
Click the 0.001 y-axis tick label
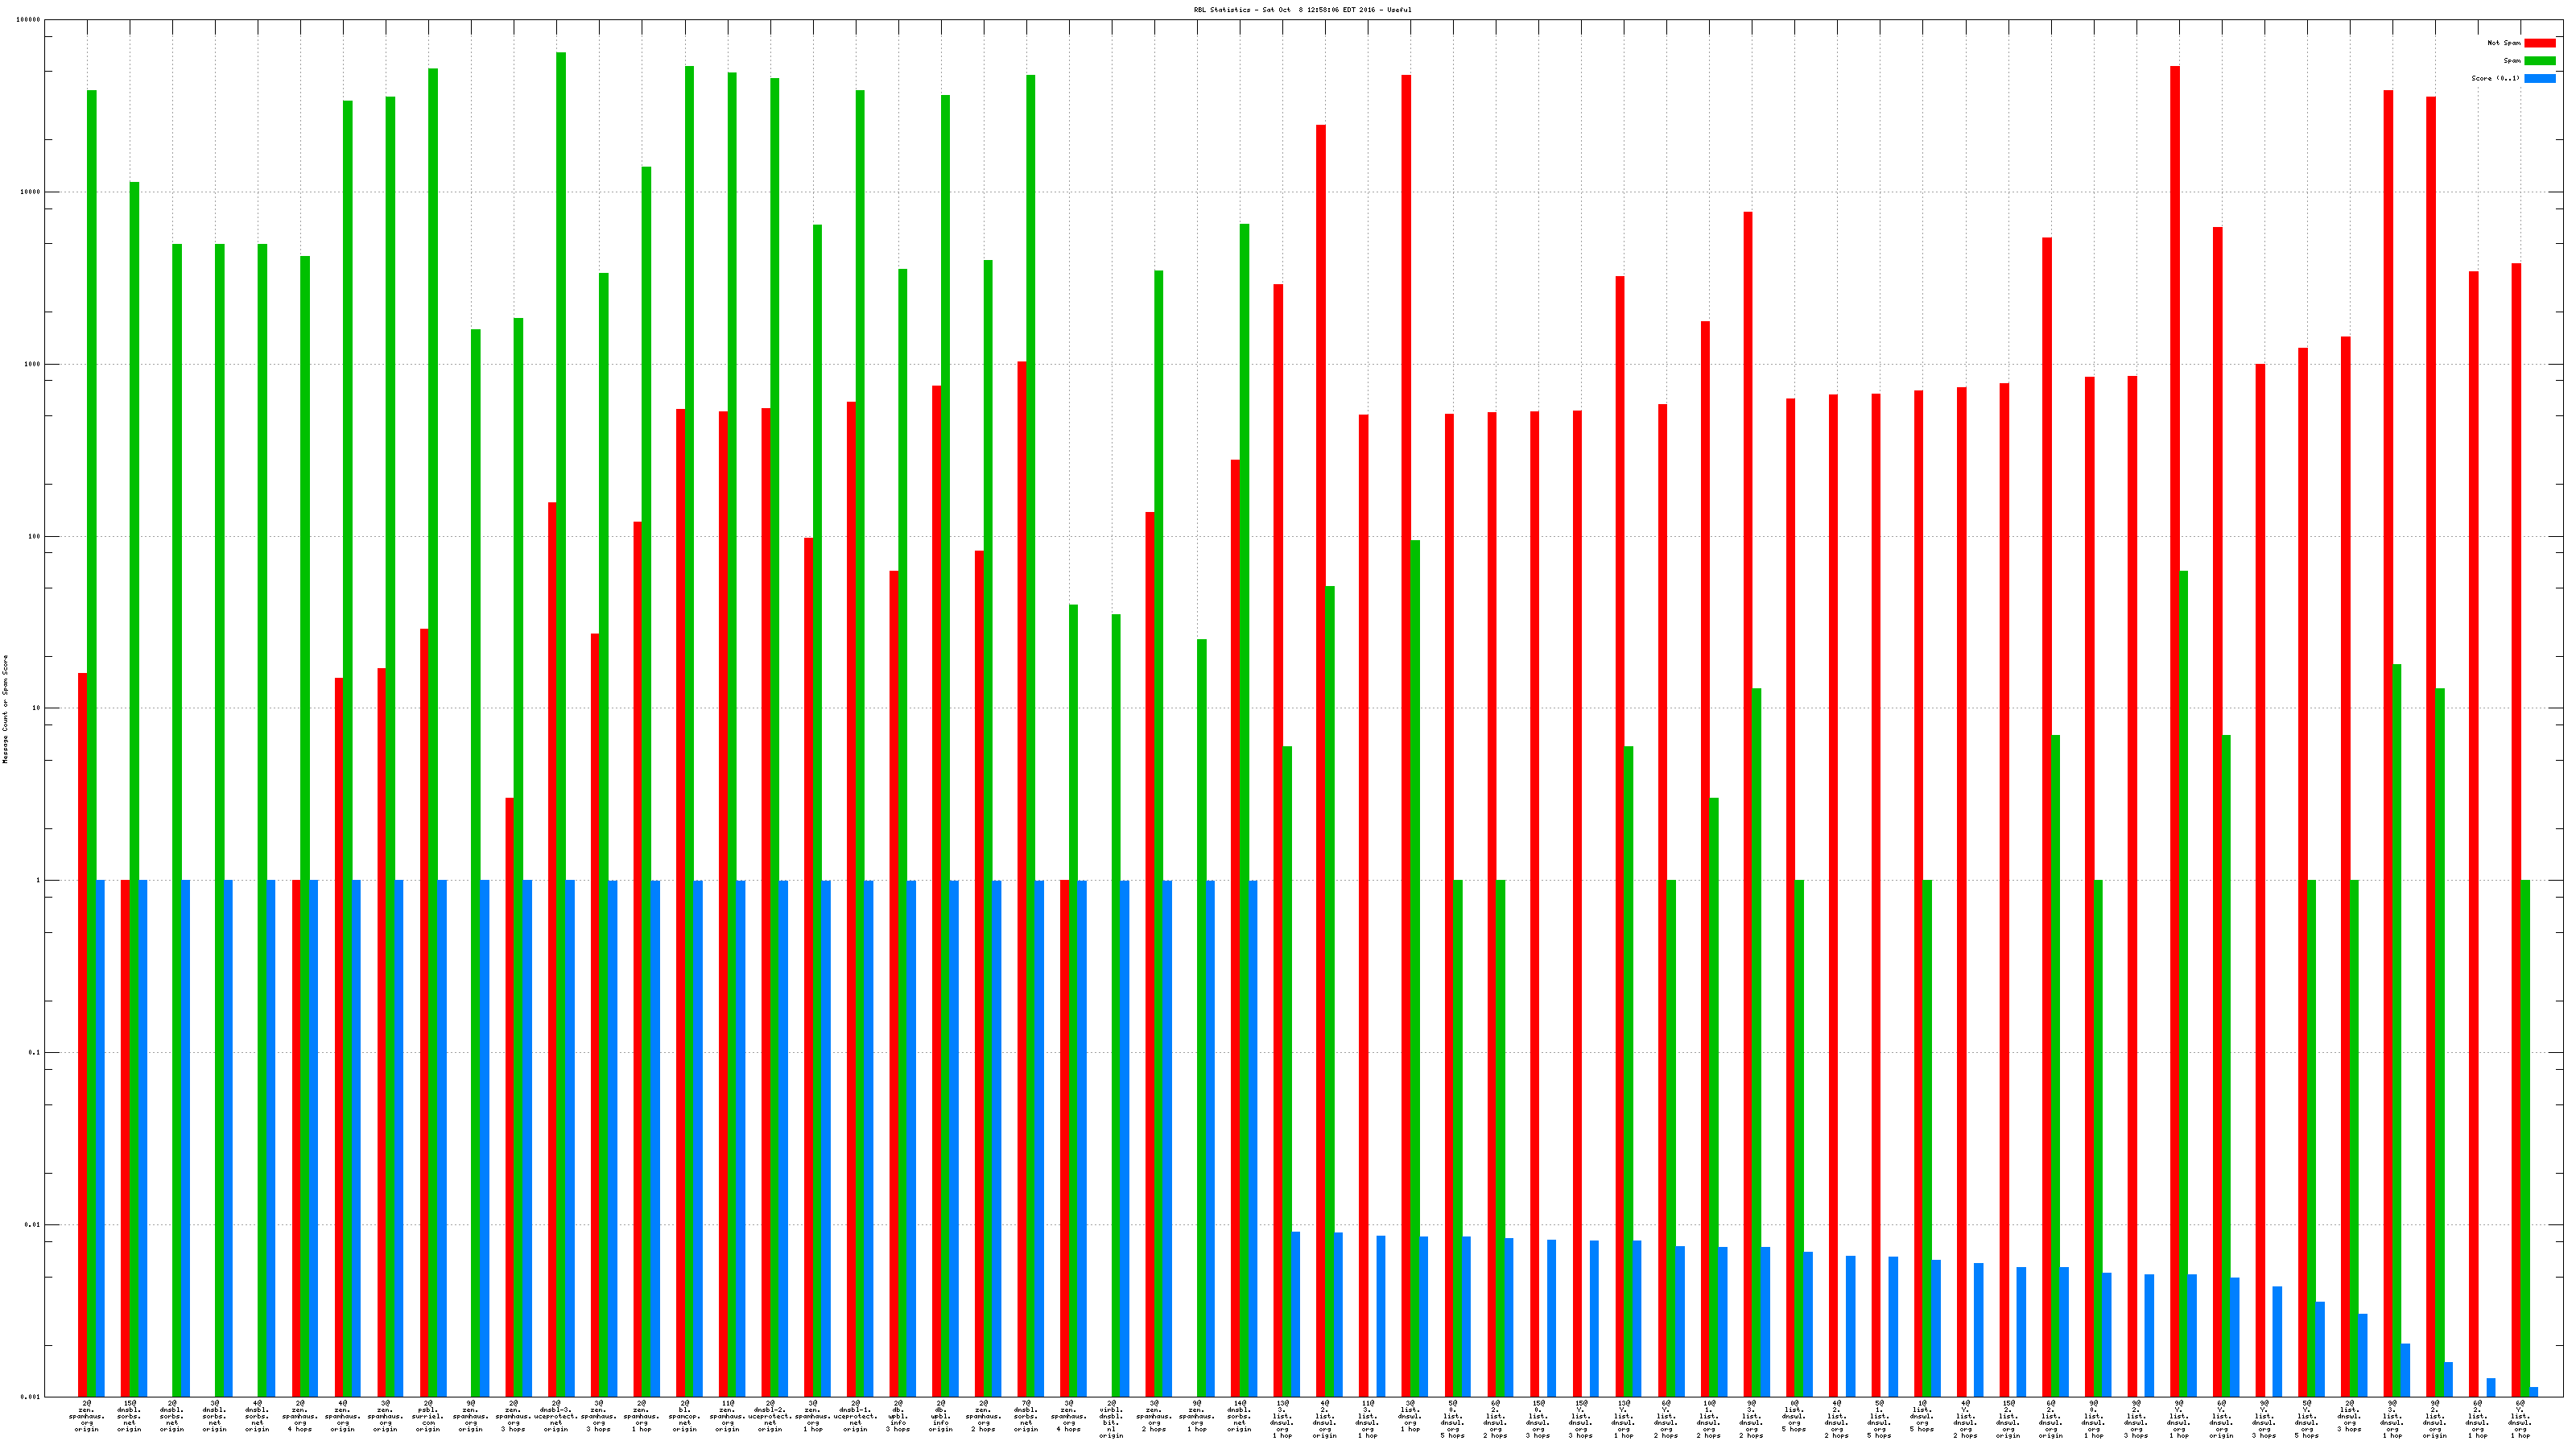pos(31,1397)
